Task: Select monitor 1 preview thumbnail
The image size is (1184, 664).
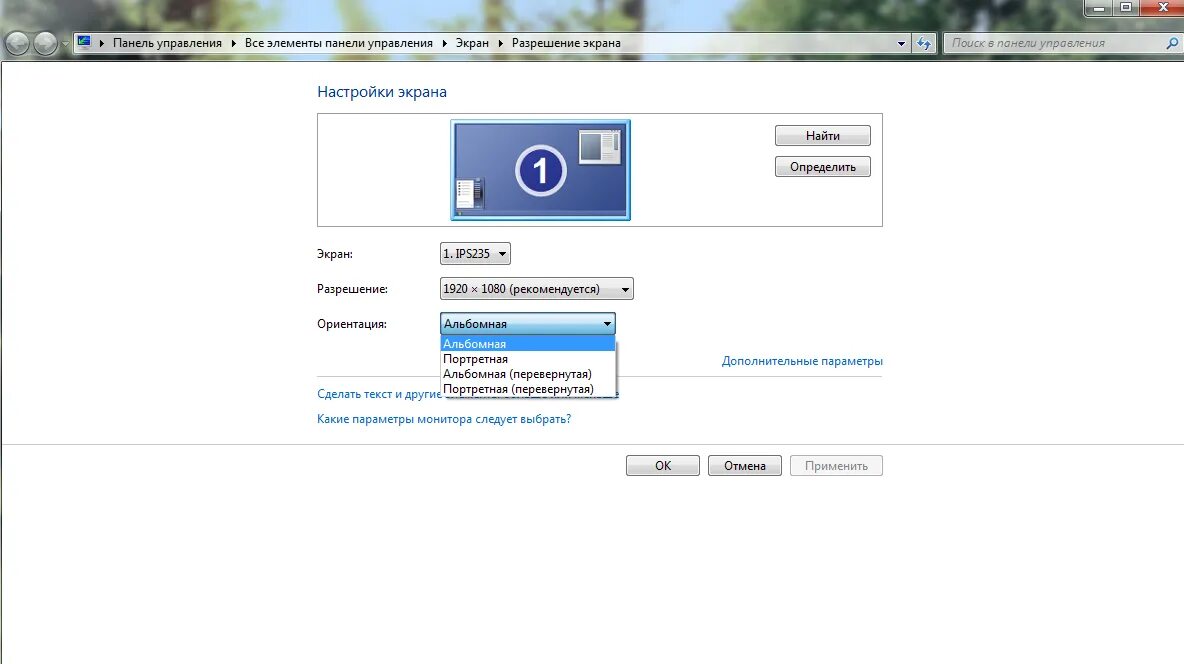Action: tap(541, 170)
